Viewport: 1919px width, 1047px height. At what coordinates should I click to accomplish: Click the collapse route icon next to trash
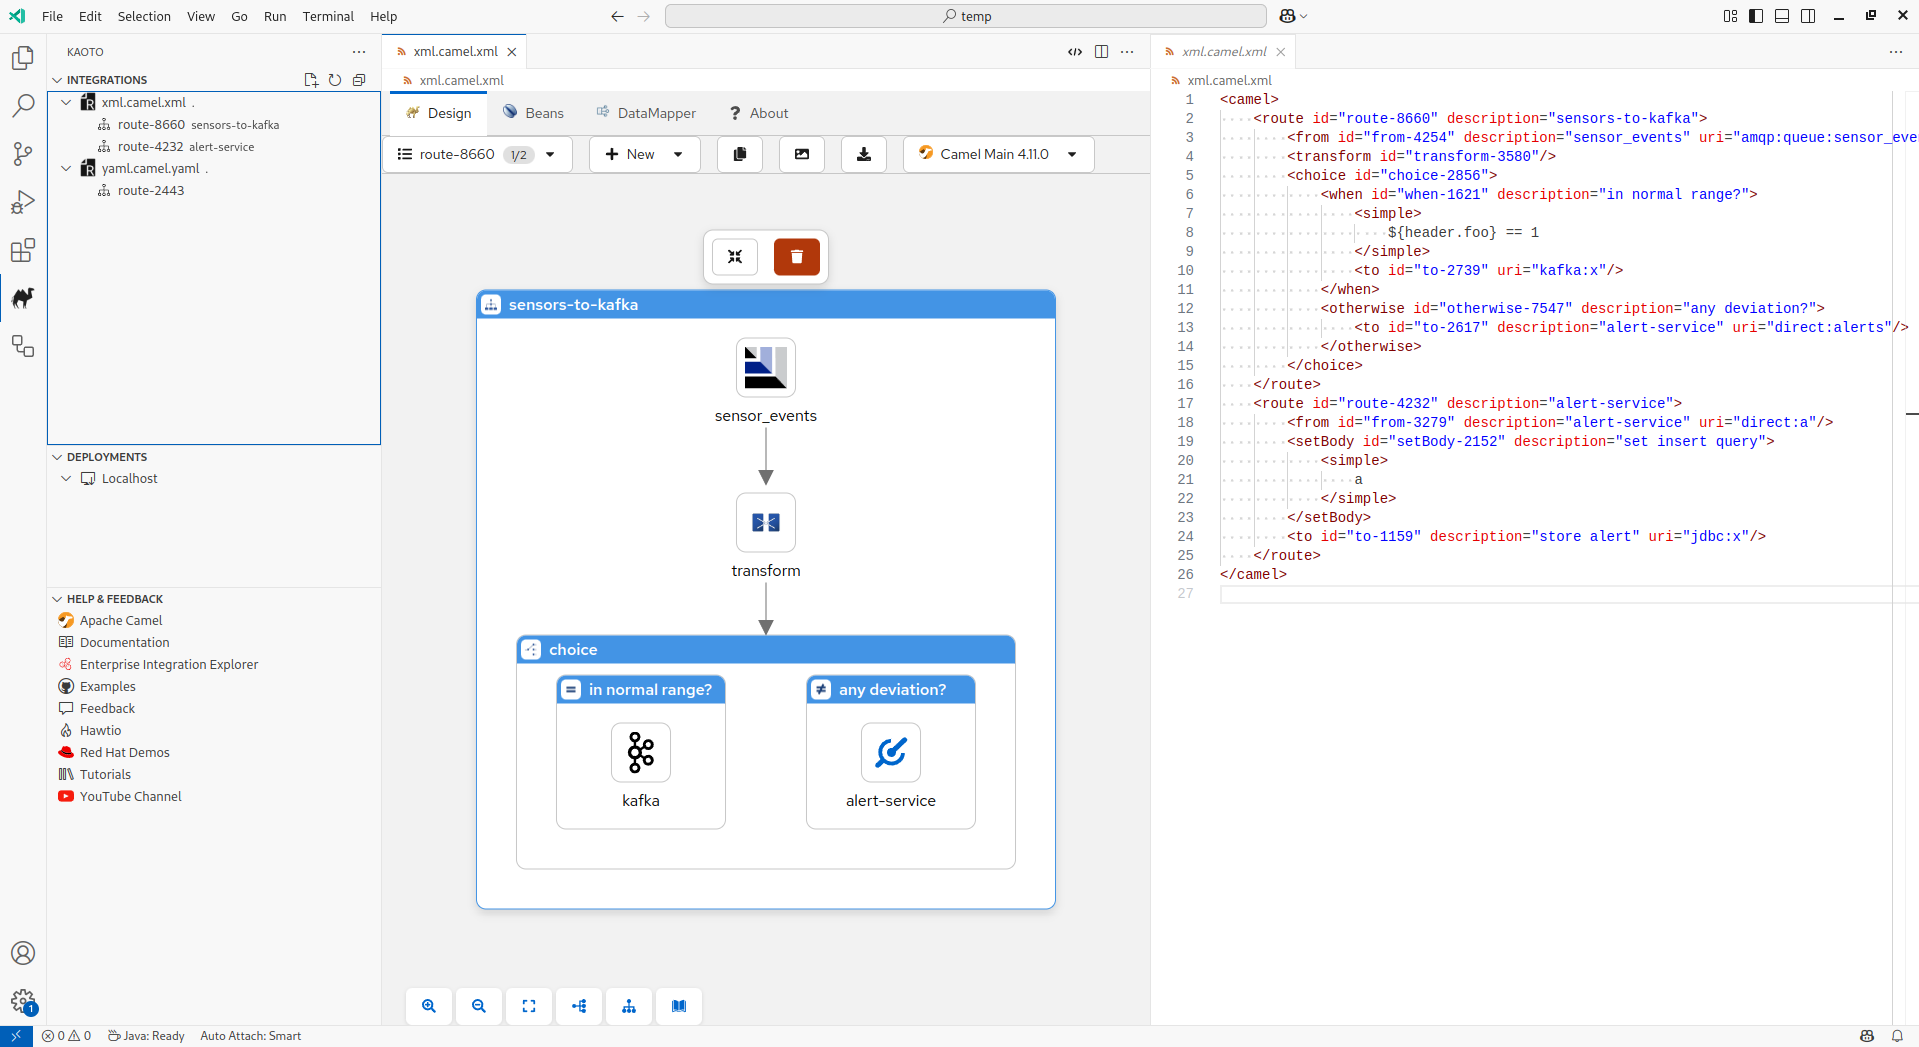pyautogui.click(x=735, y=257)
